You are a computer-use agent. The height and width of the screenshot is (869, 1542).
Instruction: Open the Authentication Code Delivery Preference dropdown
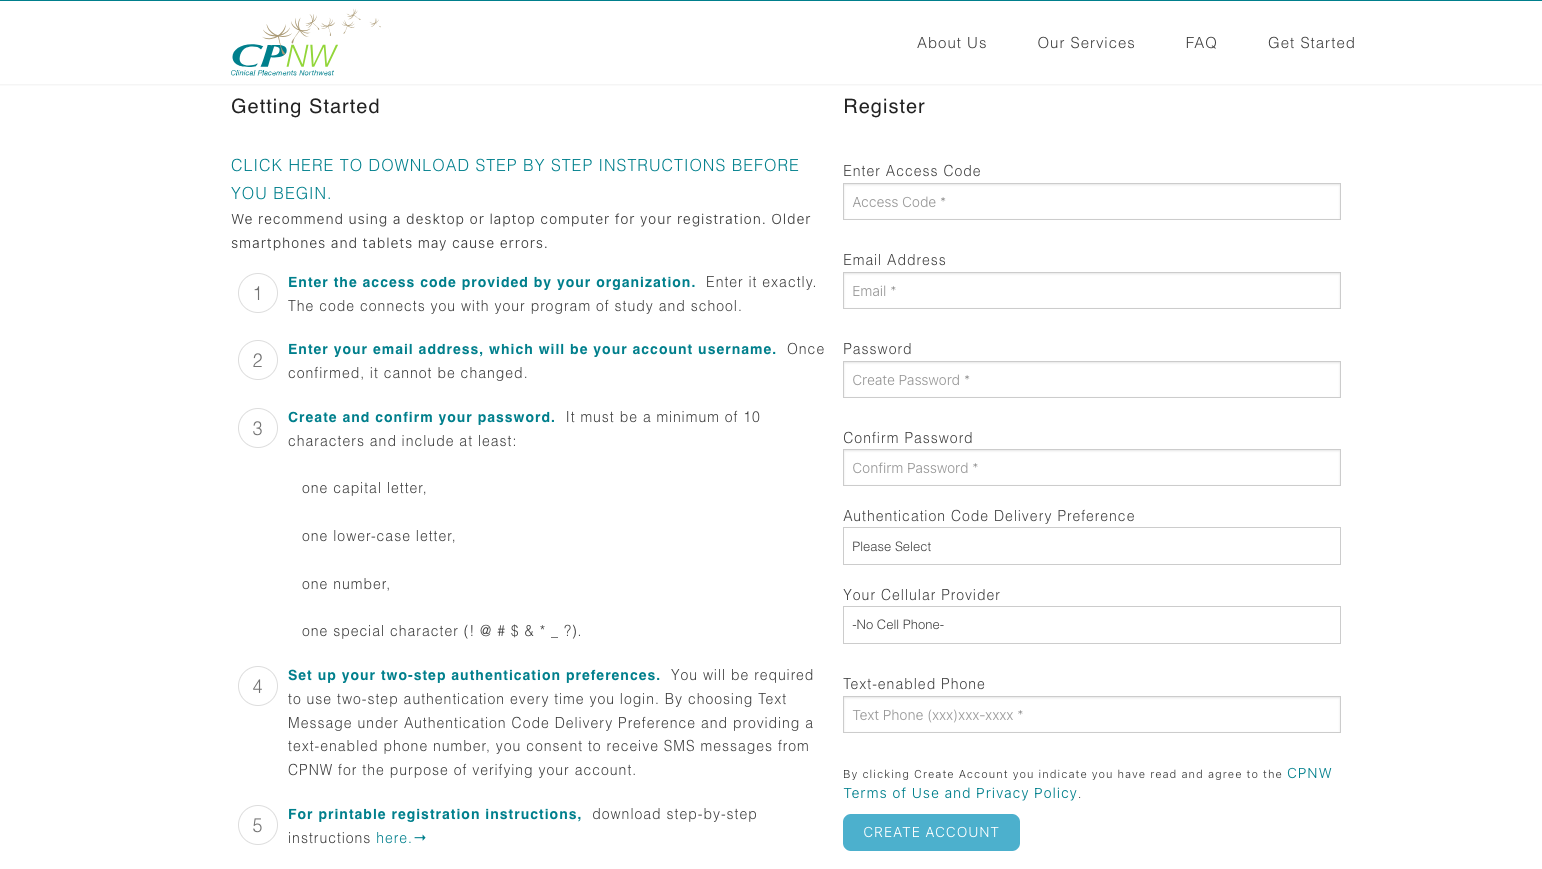pos(1091,546)
